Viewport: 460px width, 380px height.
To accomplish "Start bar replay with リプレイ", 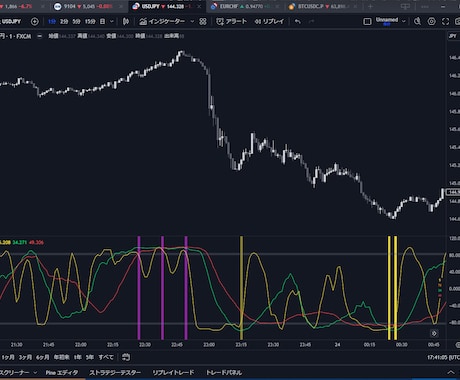I will click(269, 22).
